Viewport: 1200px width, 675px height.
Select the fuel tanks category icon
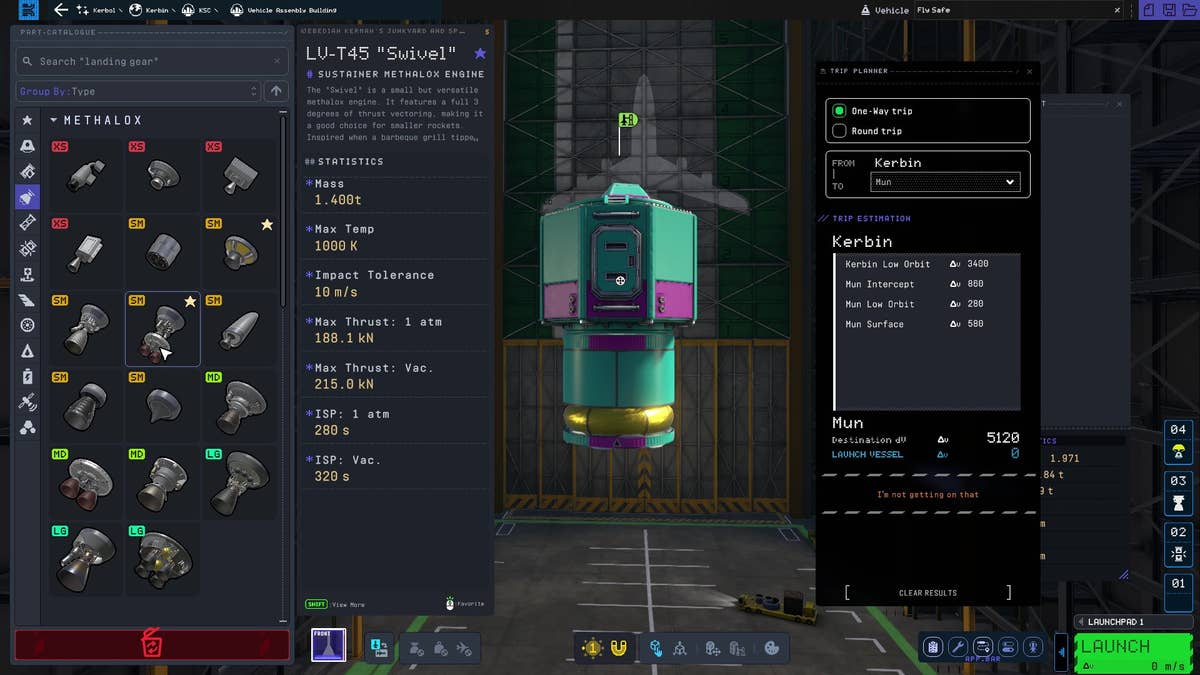pyautogui.click(x=27, y=172)
